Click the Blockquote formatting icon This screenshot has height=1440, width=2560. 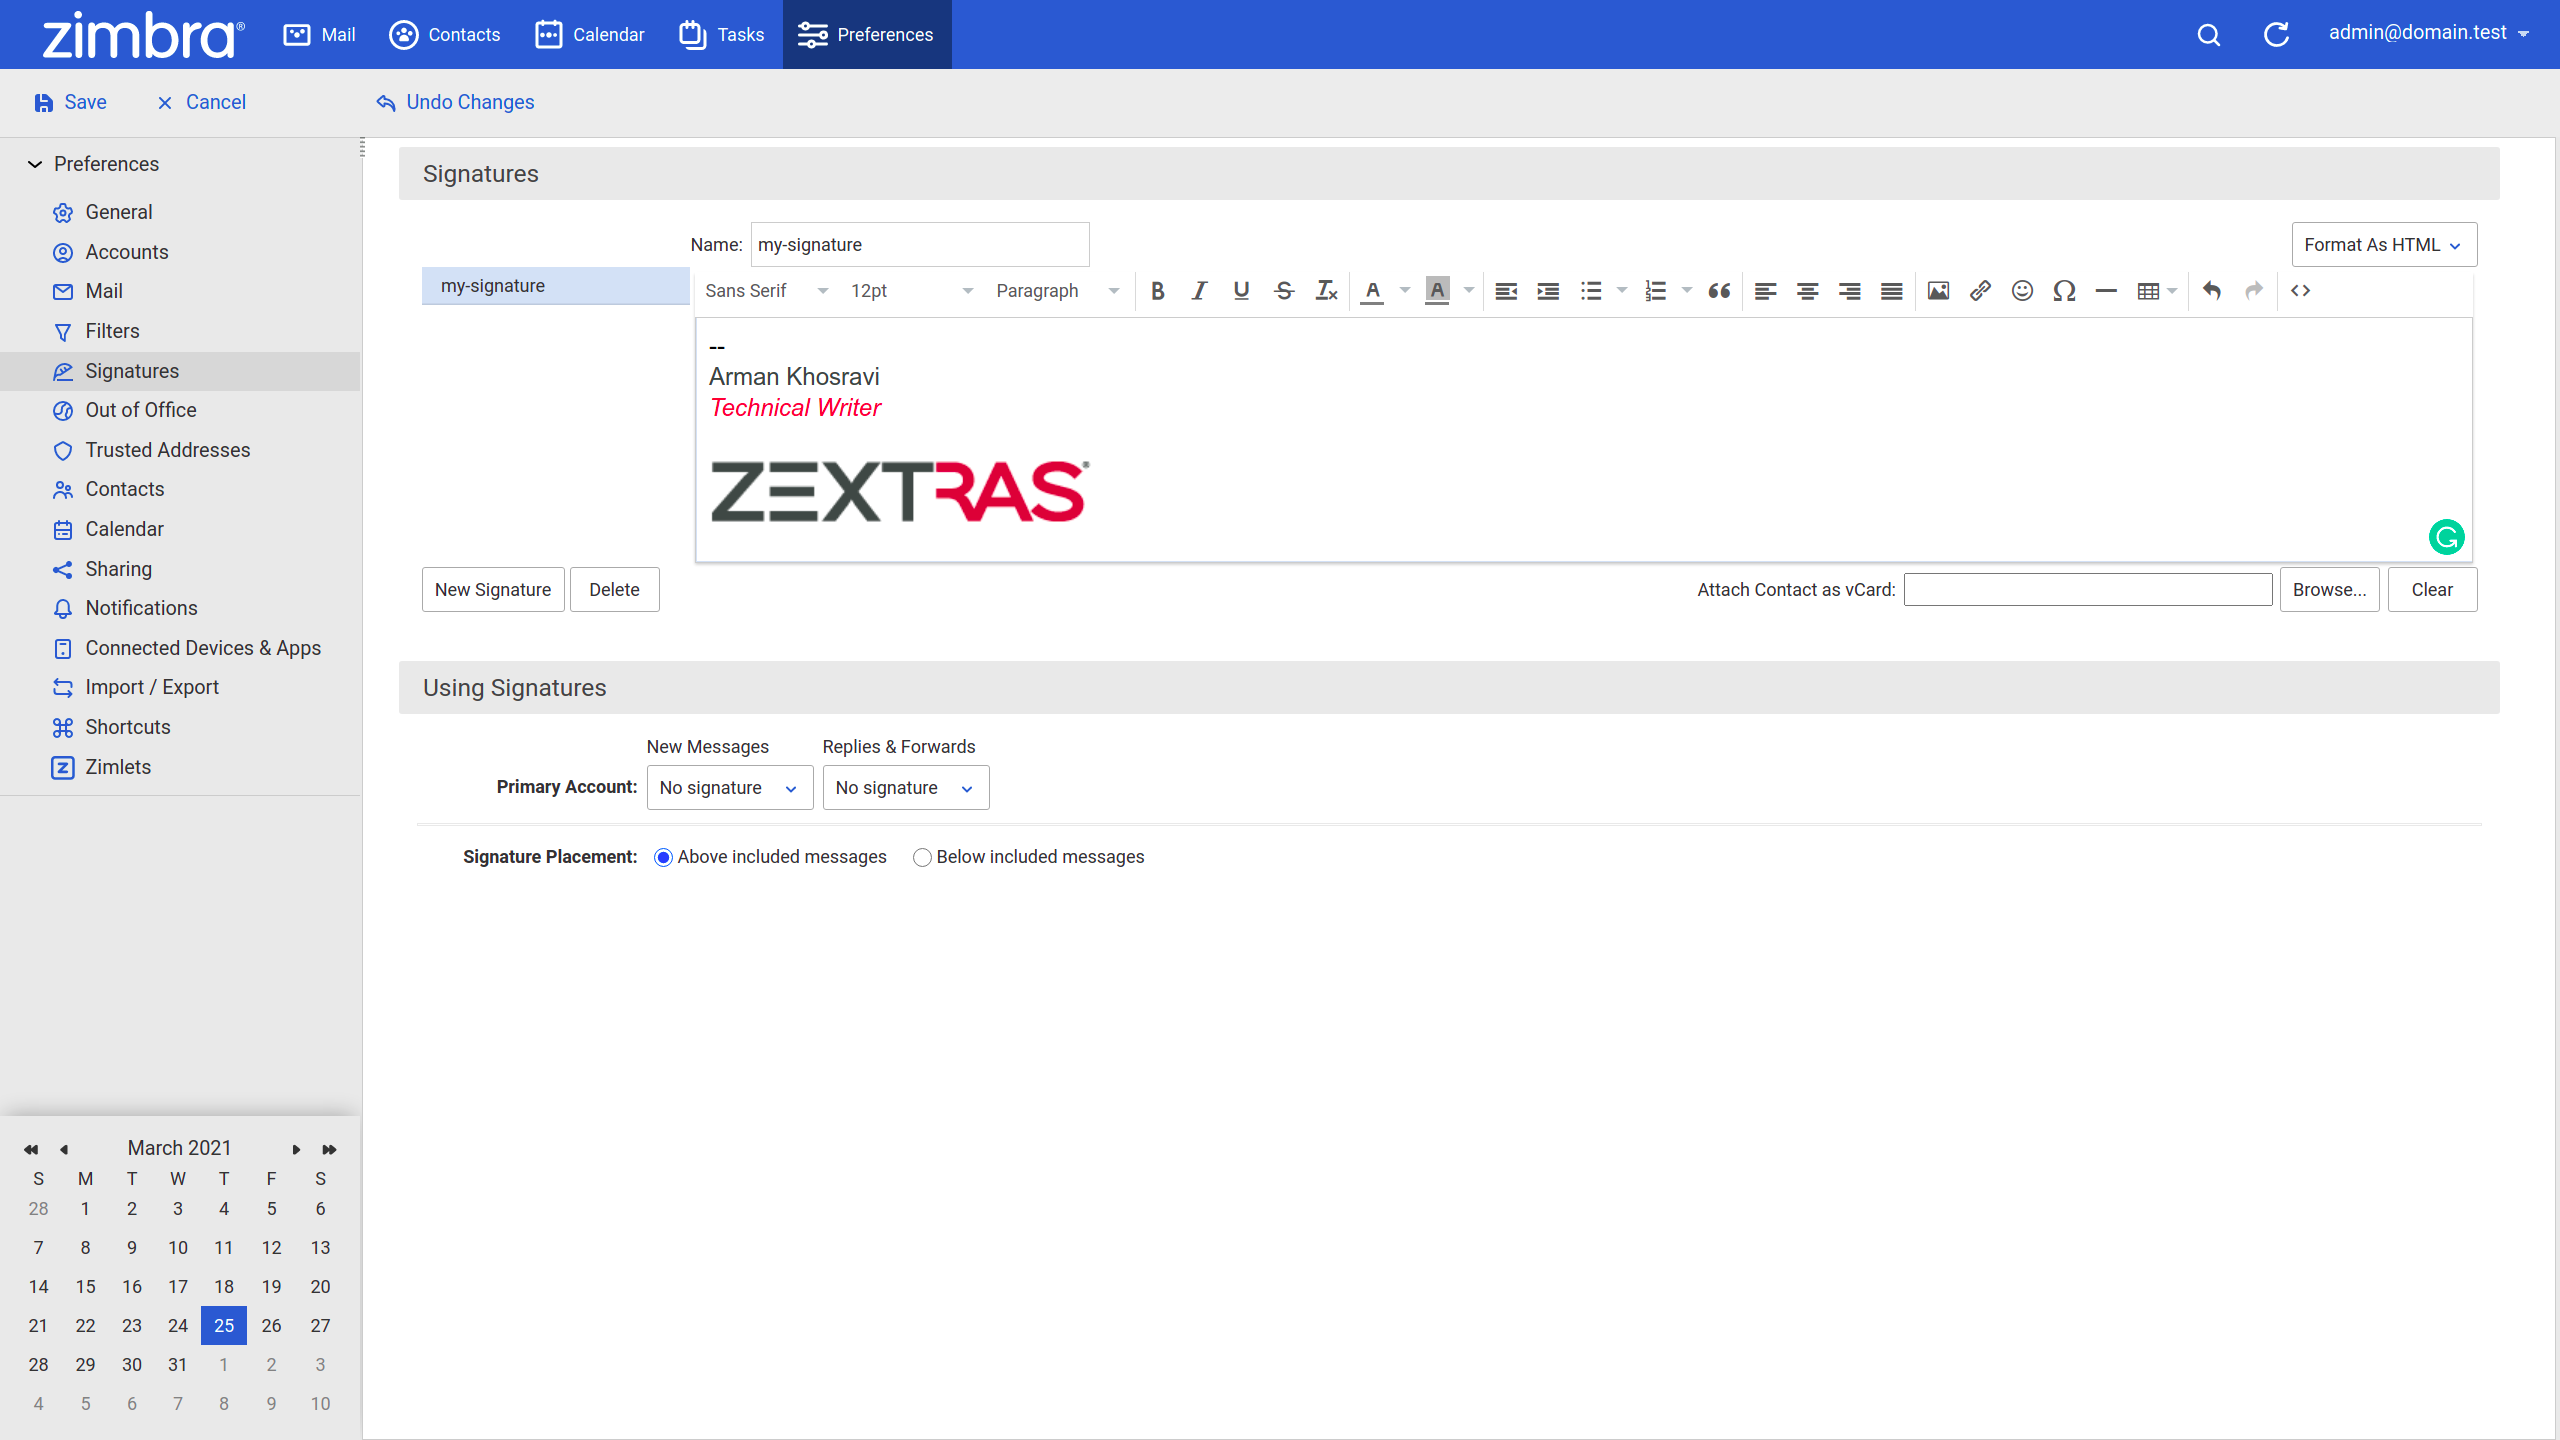coord(1720,288)
